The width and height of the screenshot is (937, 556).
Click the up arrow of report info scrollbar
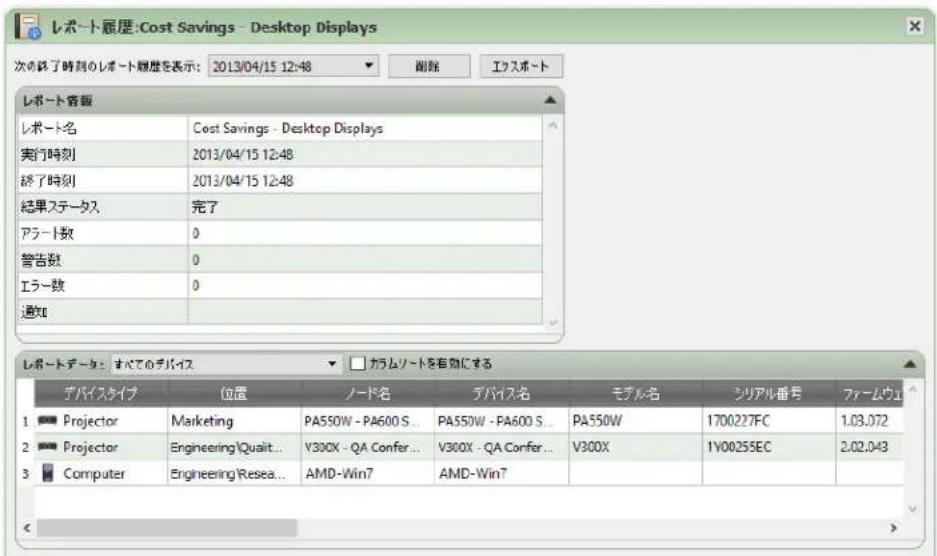coord(553,126)
